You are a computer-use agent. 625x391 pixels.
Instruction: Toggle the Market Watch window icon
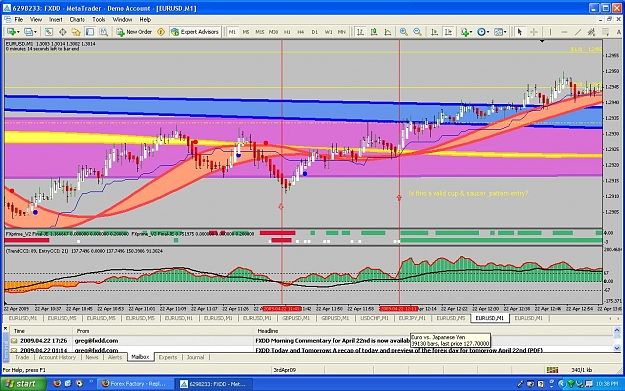click(x=49, y=32)
